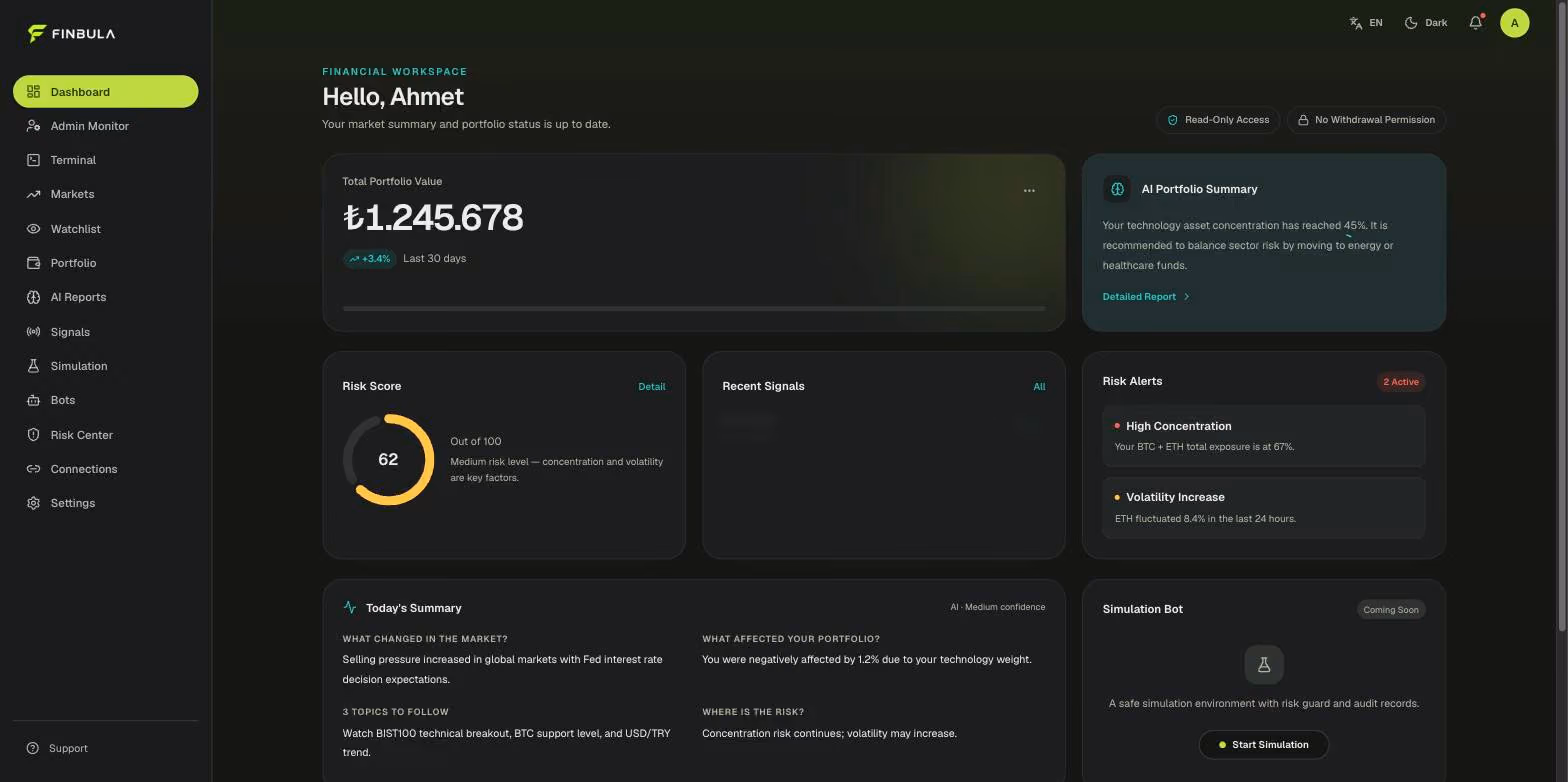The height and width of the screenshot is (782, 1568).
Task: Click the Last 30 days label
Action: [435, 259]
